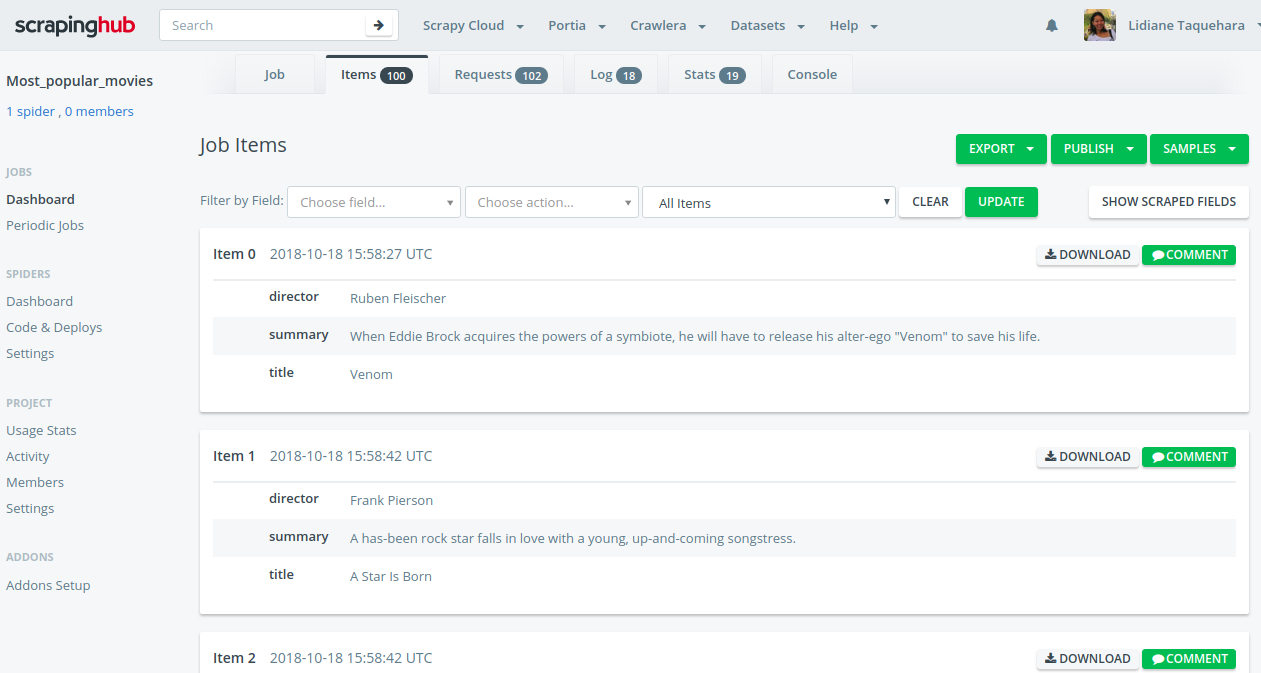Screen dimensions: 1261x673
Task: Add a comment to Item 1
Action: pyautogui.click(x=1189, y=457)
